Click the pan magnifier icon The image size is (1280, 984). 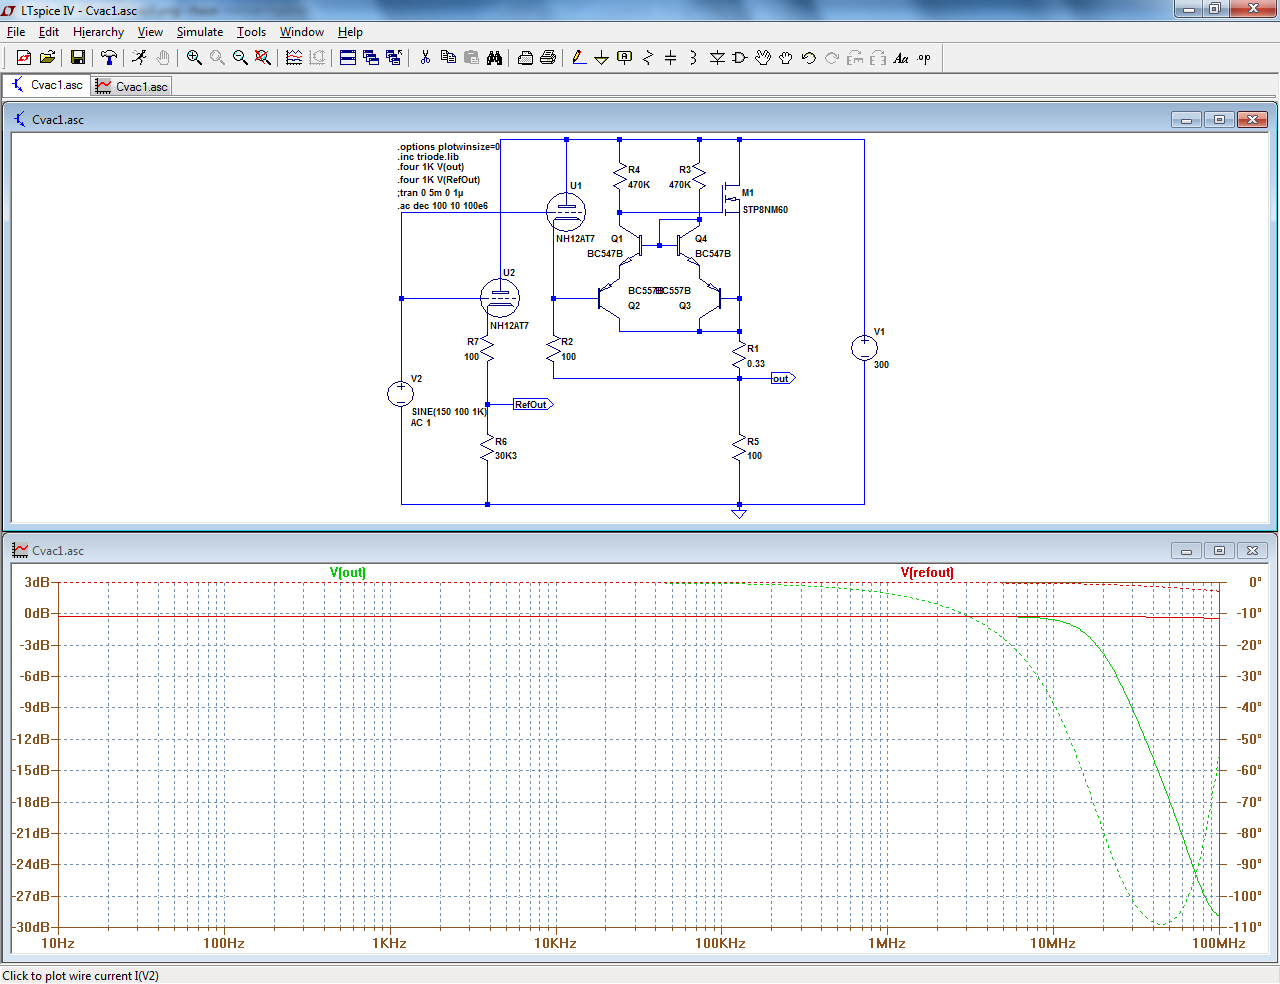[217, 58]
